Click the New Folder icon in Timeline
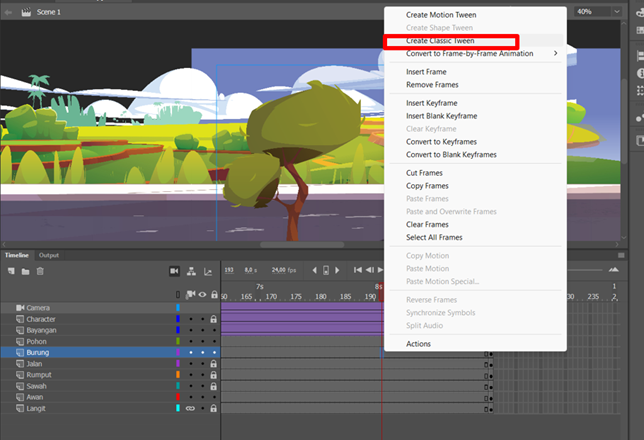Image resolution: width=644 pixels, height=440 pixels. (25, 271)
